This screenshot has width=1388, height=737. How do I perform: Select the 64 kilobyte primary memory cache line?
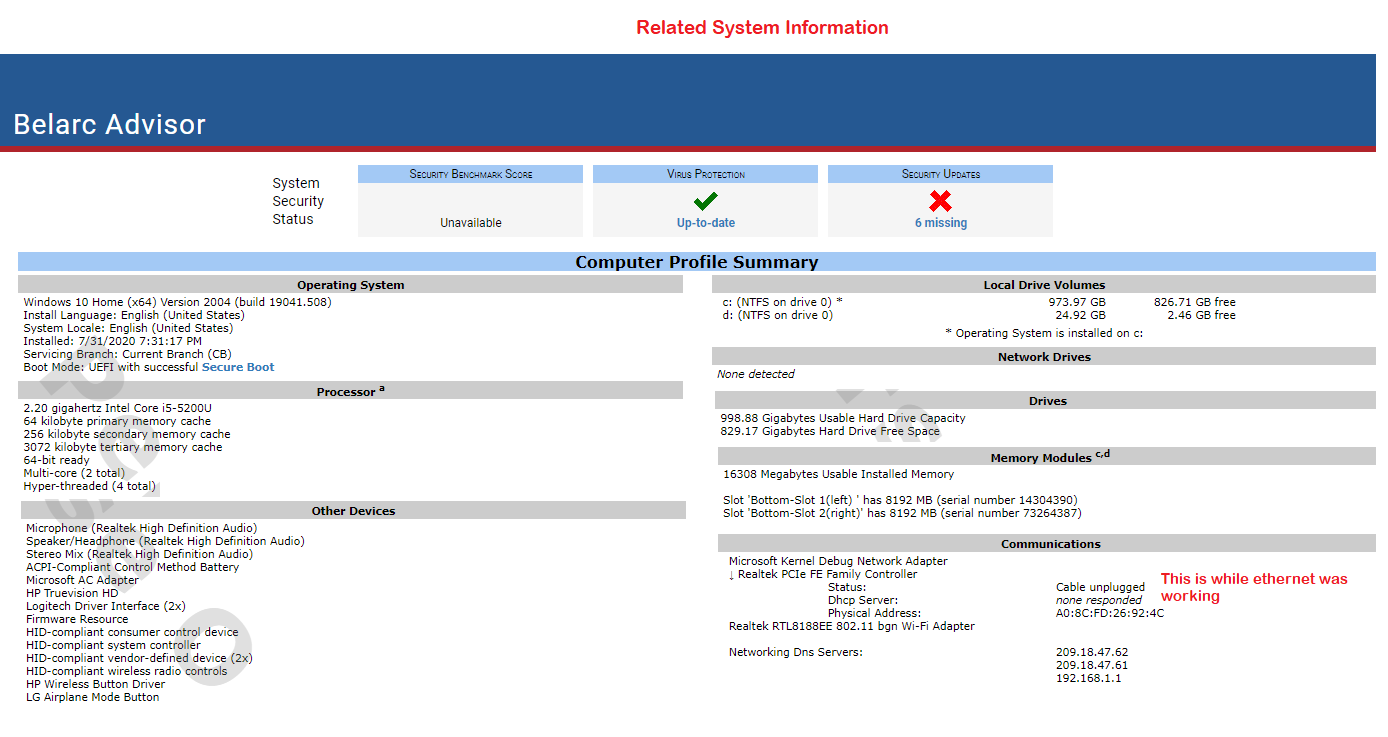pyautogui.click(x=117, y=421)
